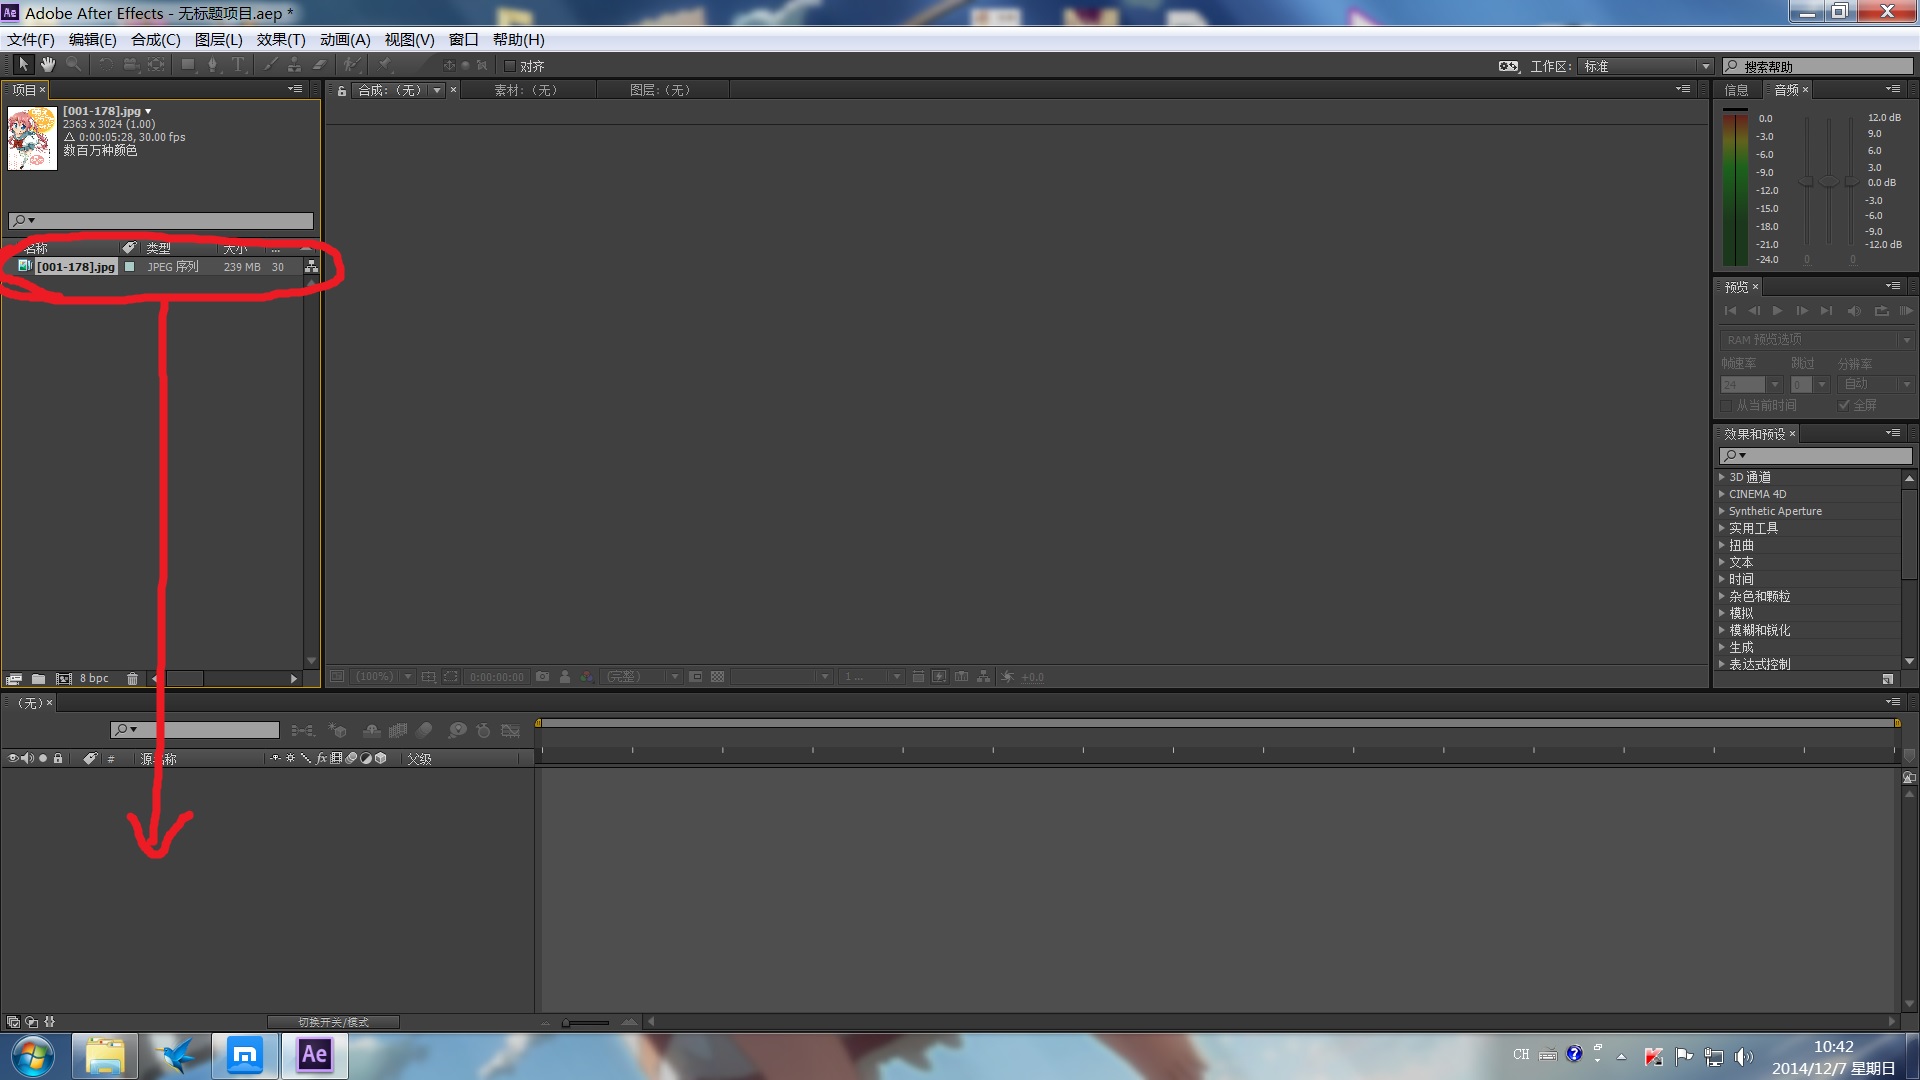
Task: Click the 切换开关/模式 button
Action: (x=333, y=1022)
